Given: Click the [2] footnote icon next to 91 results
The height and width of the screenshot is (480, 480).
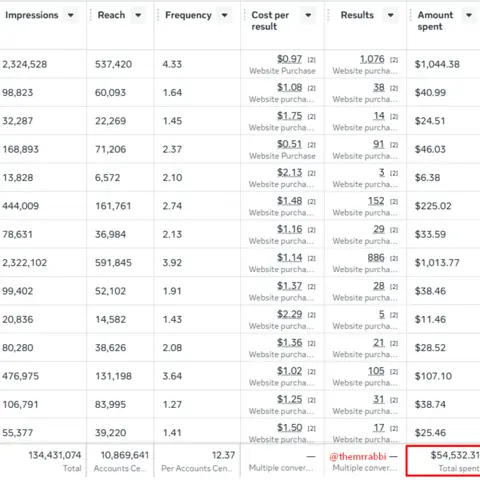Looking at the screenshot, I should [394, 145].
